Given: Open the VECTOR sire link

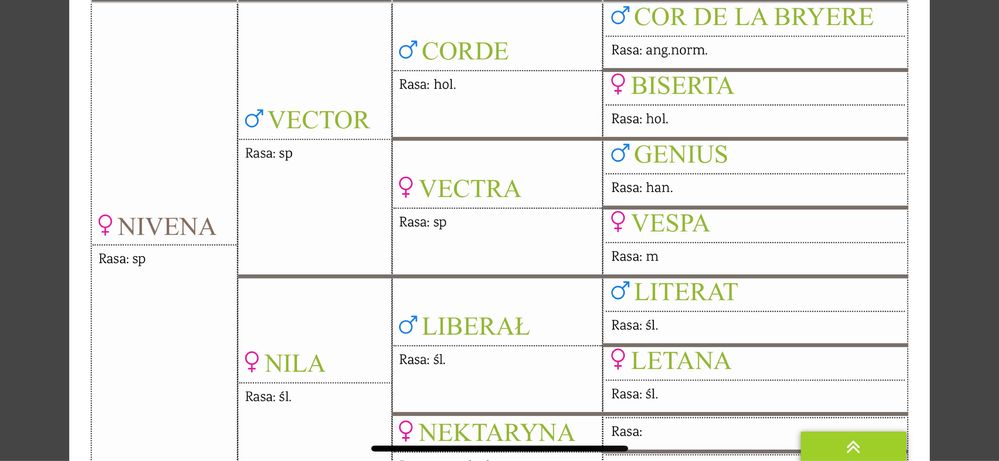Looking at the screenshot, I should (x=319, y=120).
